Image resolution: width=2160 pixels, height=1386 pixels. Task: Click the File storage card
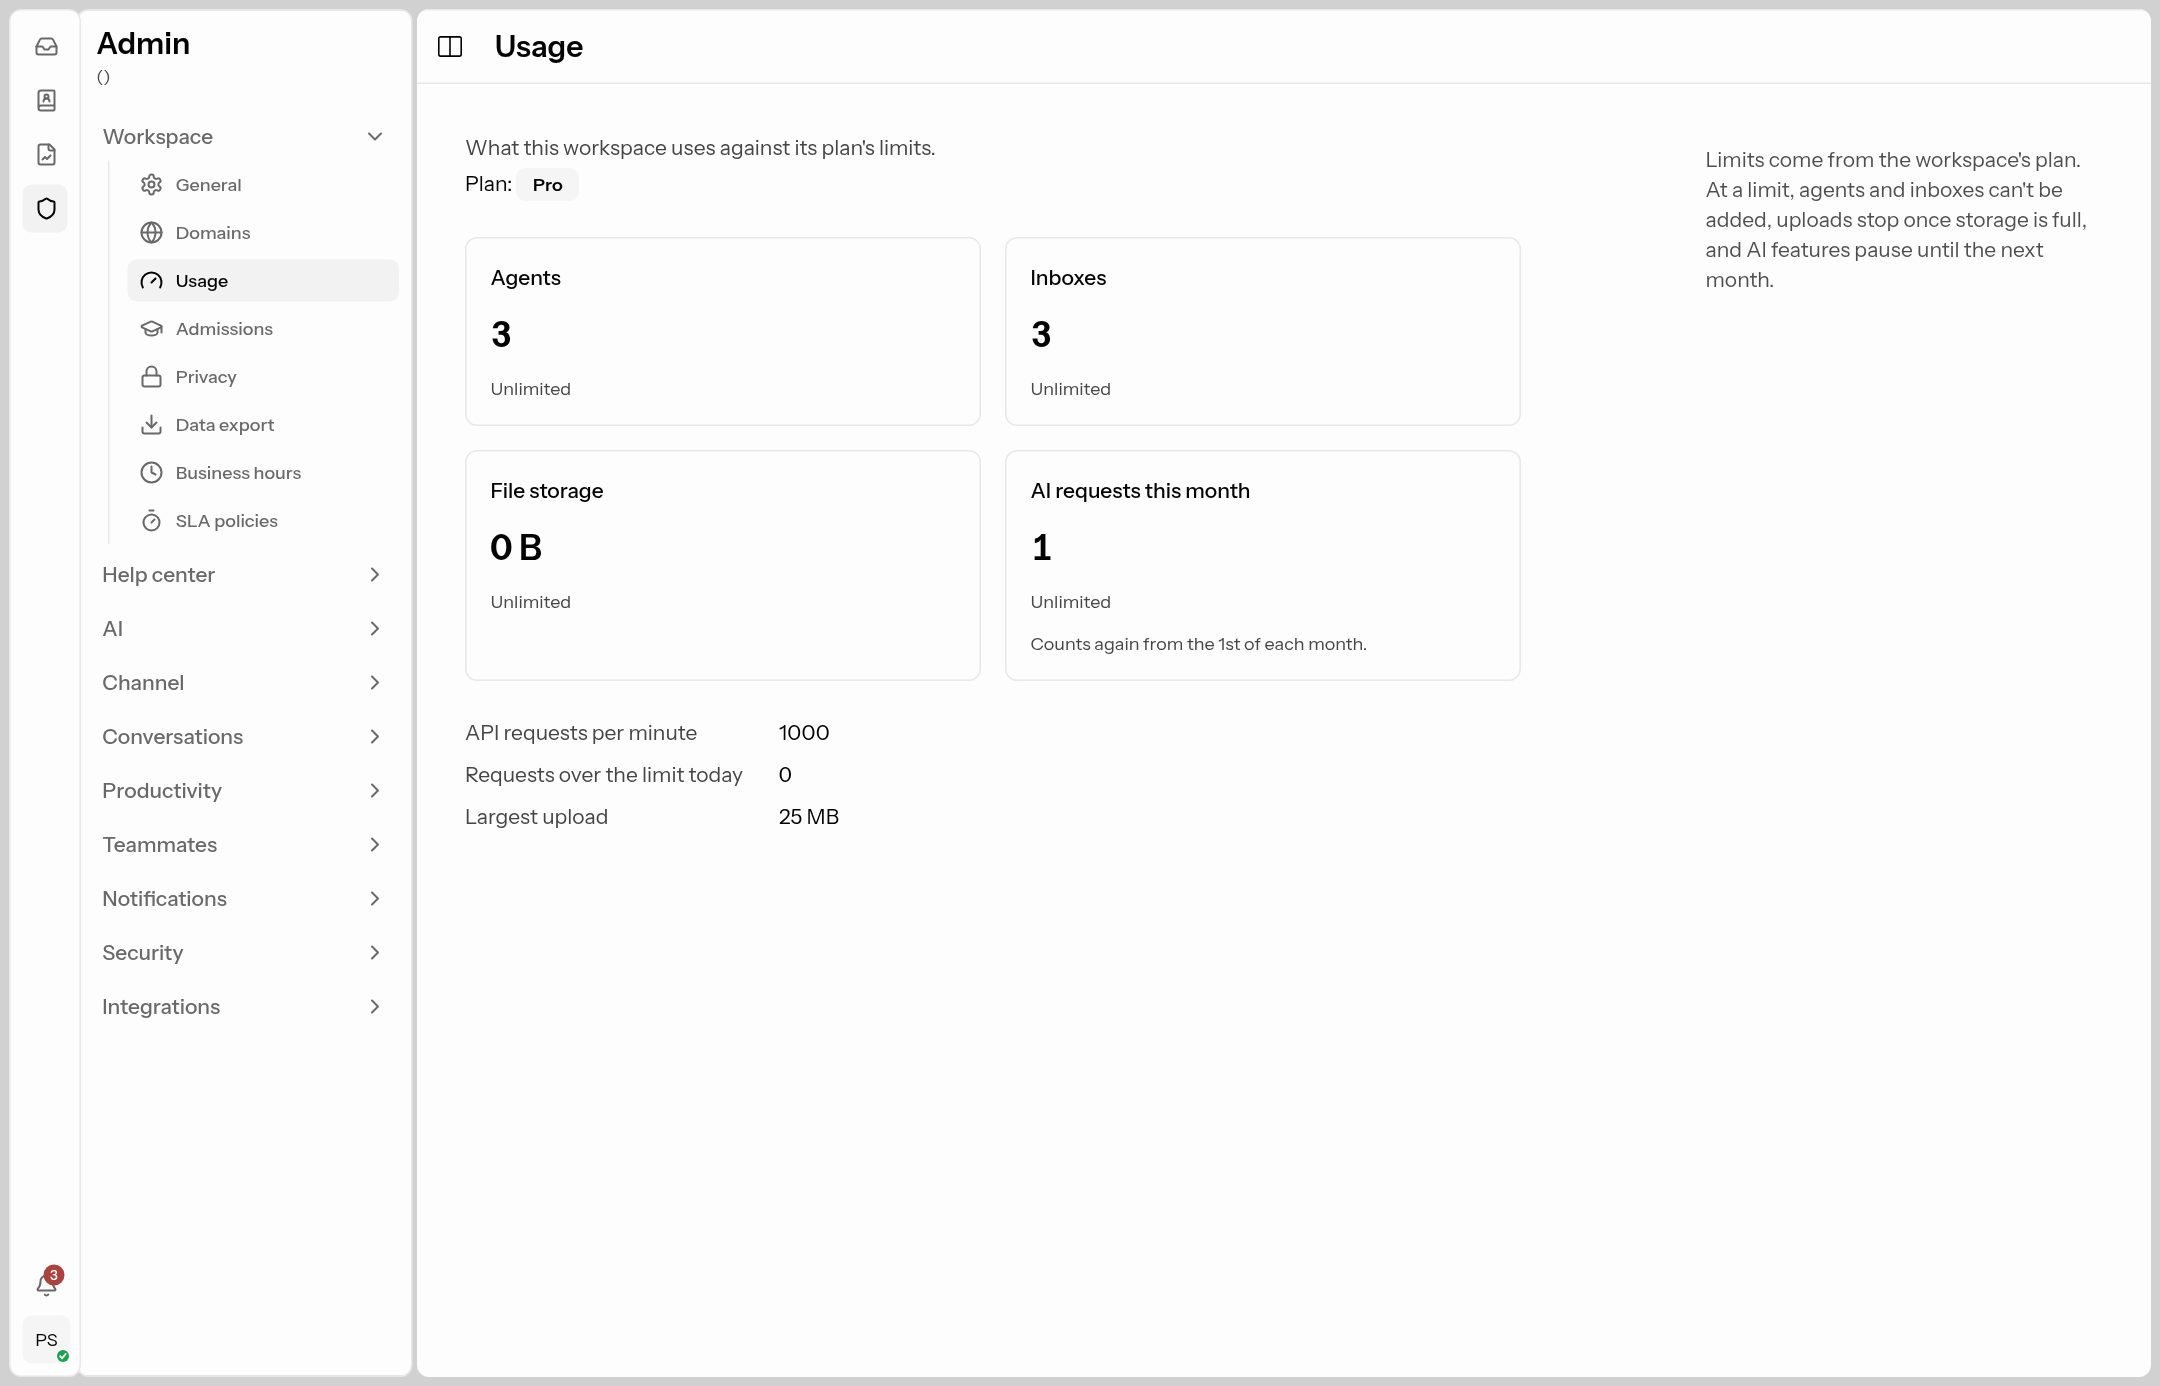(x=723, y=565)
